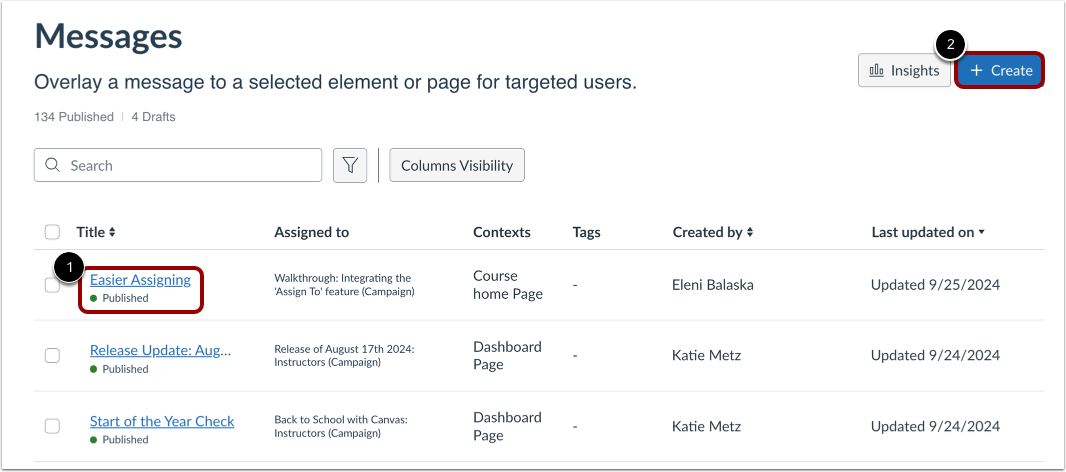This screenshot has height=472, width=1066.
Task: Open the Easier Assigning message link
Action: [140, 280]
